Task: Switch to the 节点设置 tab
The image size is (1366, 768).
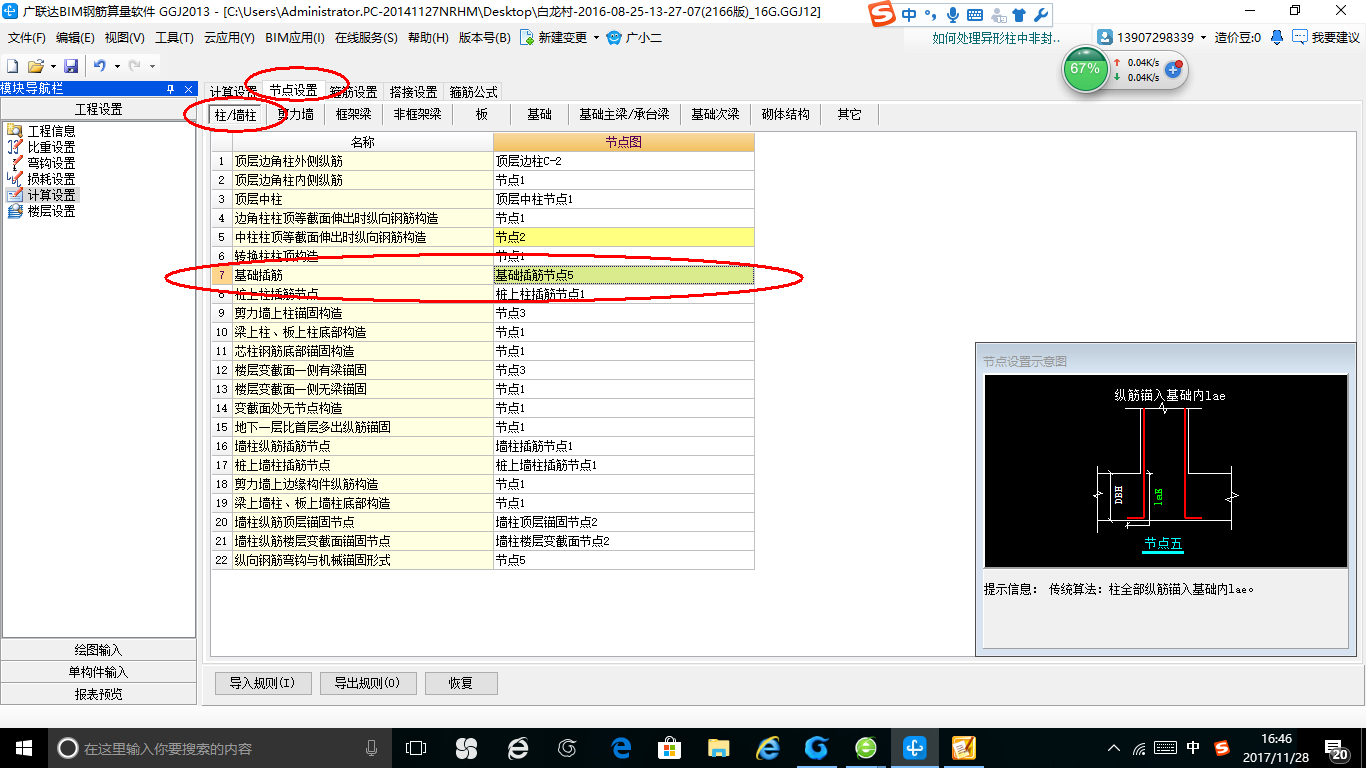Action: click(x=293, y=91)
